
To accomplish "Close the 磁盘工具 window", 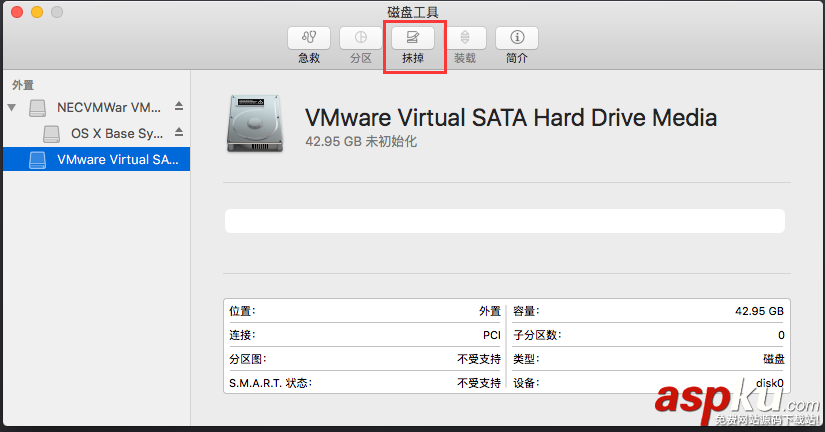I will pyautogui.click(x=17, y=12).
